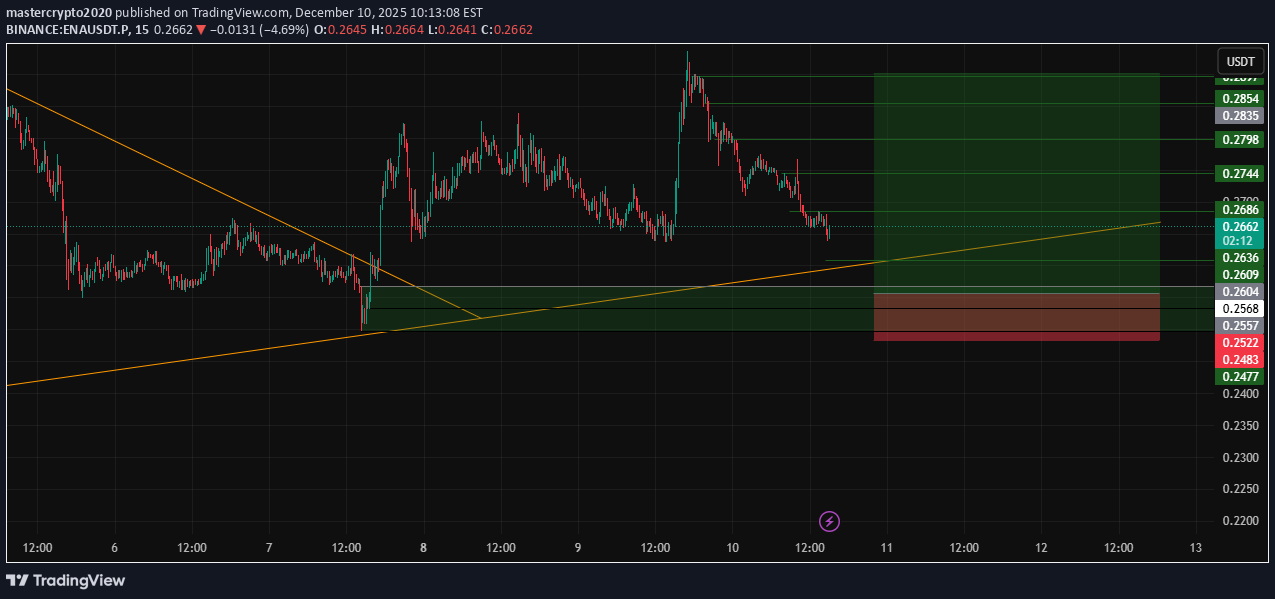The width and height of the screenshot is (1275, 599).
Task: Click the date label 11 on the time axis
Action: [x=887, y=548]
